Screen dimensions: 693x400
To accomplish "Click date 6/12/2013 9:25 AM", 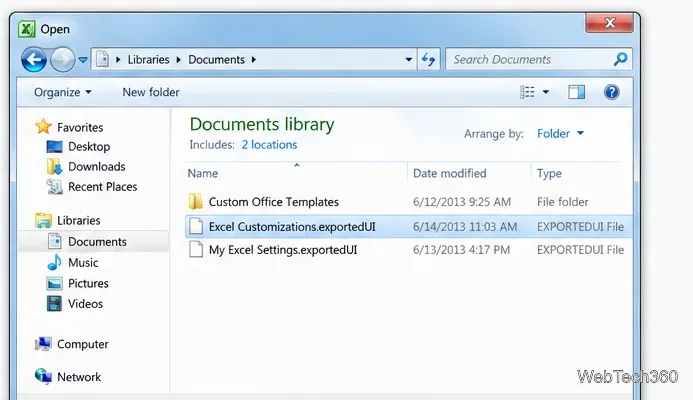I will 461,202.
